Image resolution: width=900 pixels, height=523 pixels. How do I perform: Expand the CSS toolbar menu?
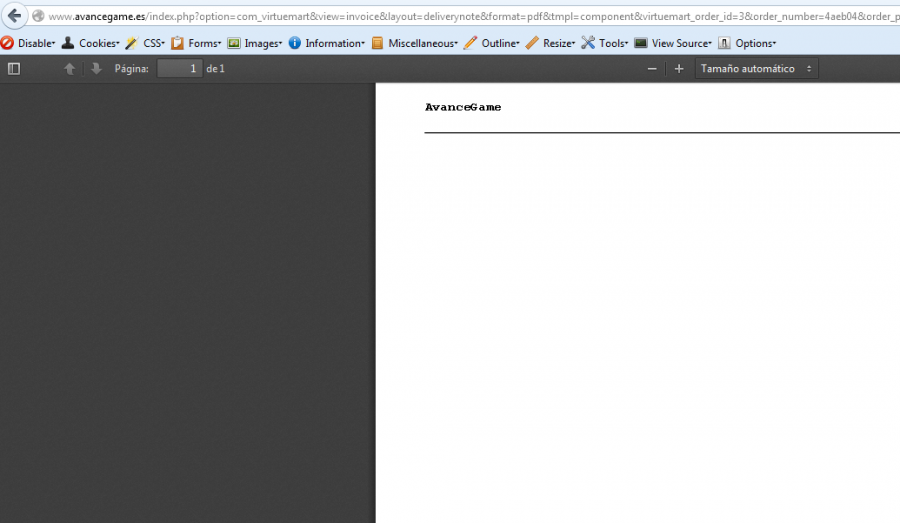(145, 43)
